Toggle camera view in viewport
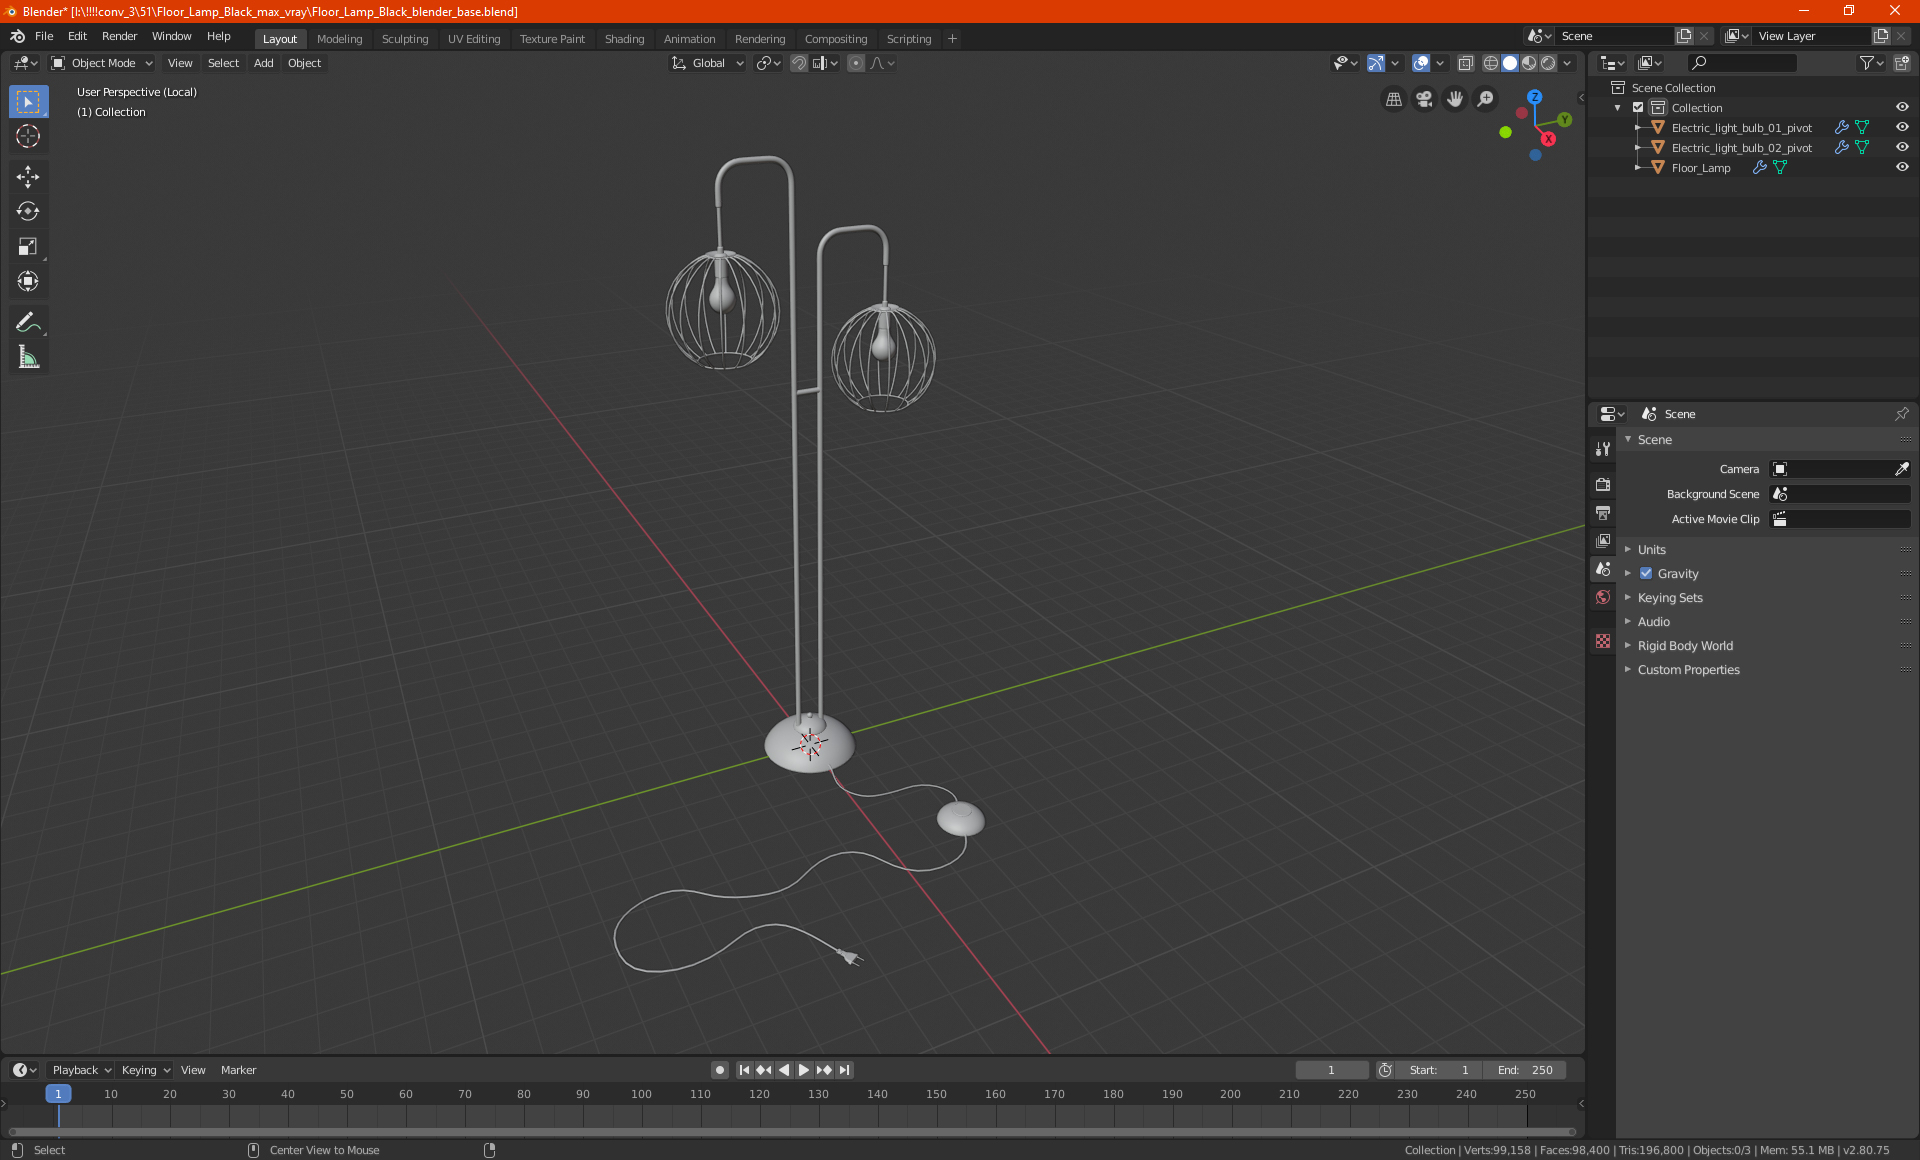The width and height of the screenshot is (1920, 1160). tap(1424, 99)
